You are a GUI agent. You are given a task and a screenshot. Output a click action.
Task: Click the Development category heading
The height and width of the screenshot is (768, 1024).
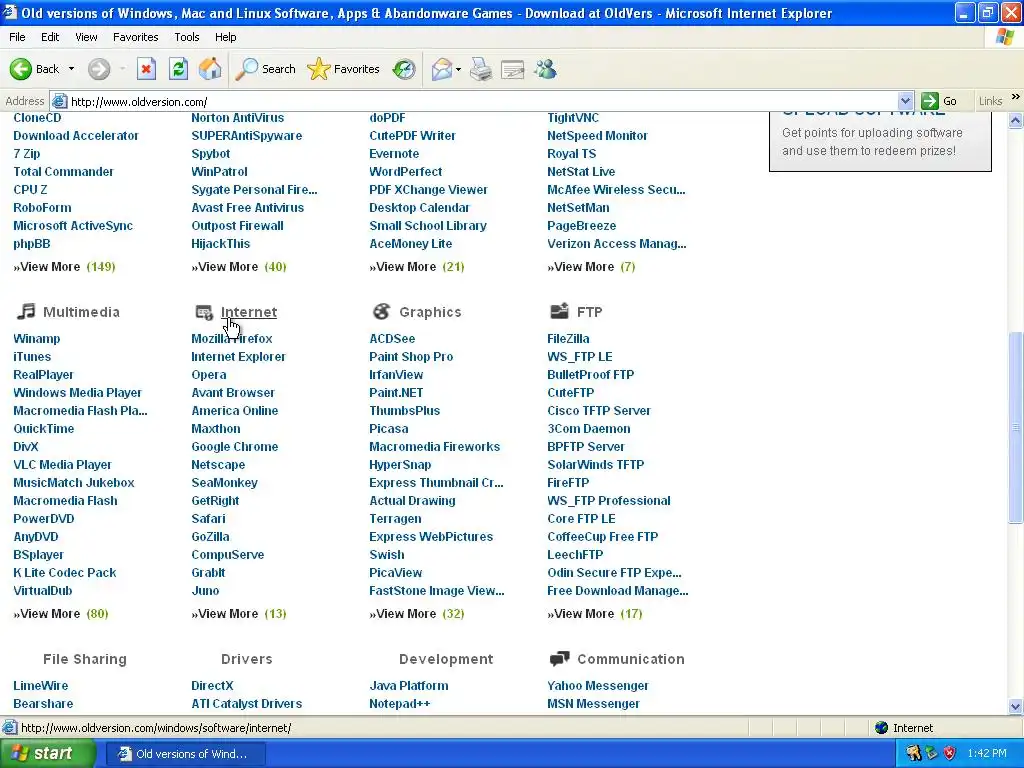coord(446,659)
